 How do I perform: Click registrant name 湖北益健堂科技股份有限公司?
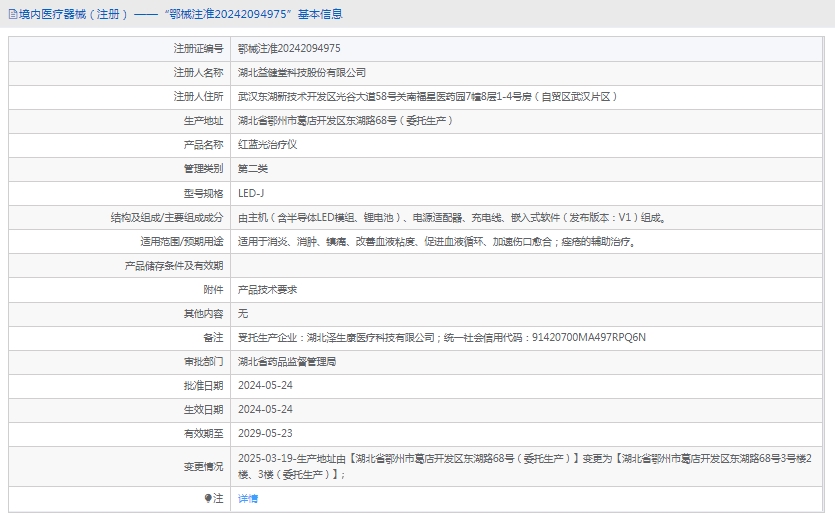[302, 72]
